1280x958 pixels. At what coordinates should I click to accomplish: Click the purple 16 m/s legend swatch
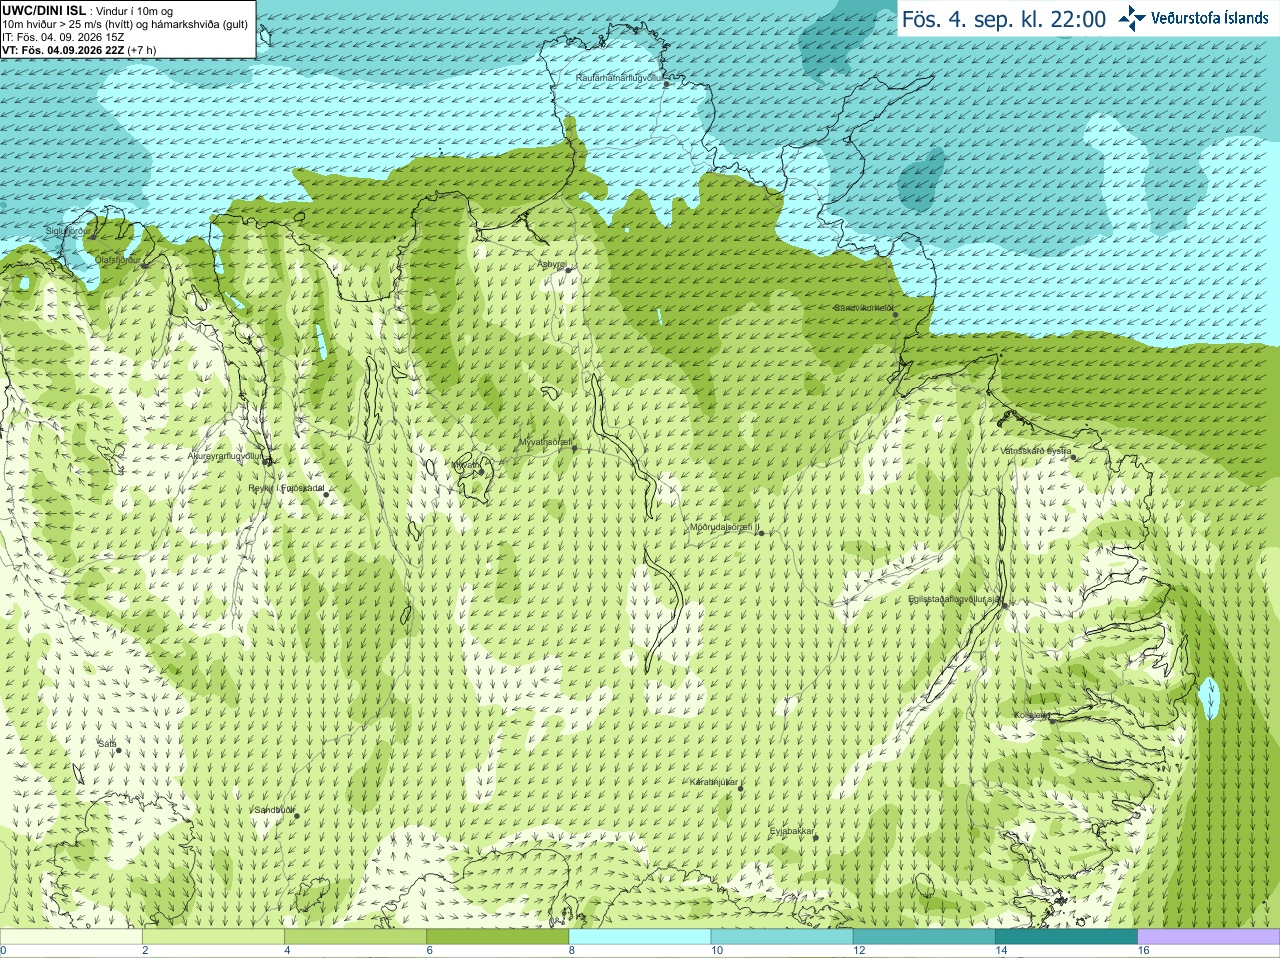point(1209,937)
